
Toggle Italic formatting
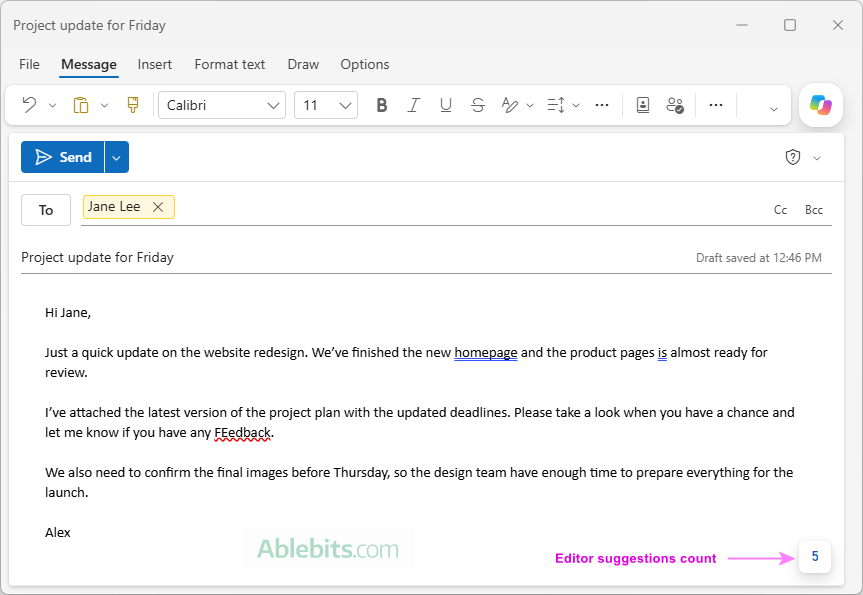pos(413,105)
